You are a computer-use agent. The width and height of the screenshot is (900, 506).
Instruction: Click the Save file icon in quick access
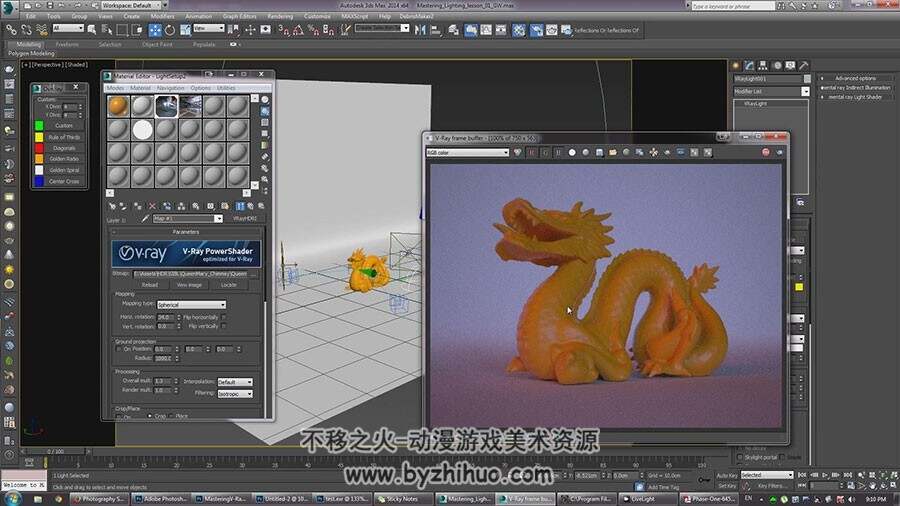click(51, 5)
